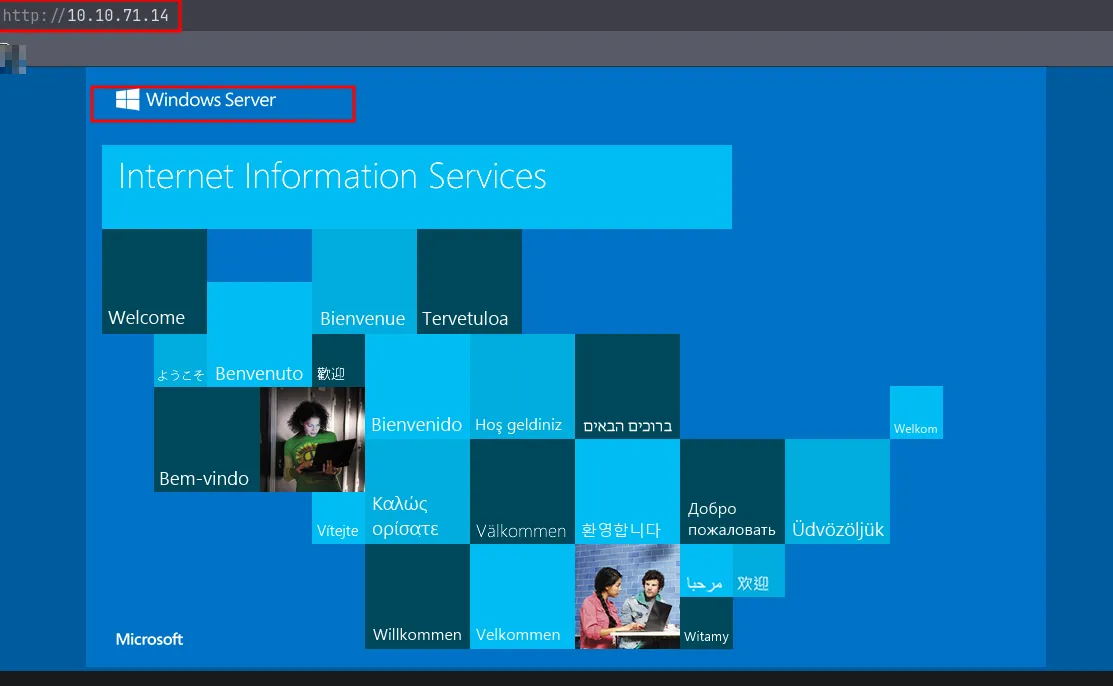1113x686 pixels.
Task: Select the Hungarian Üdvözöljük tile
Action: tap(837, 492)
